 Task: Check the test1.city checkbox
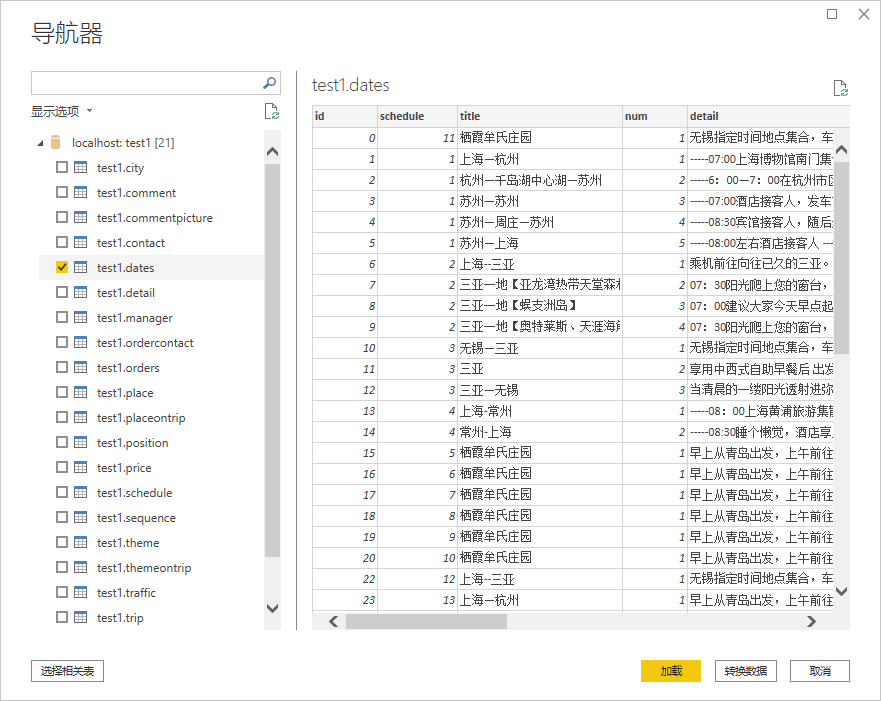click(62, 168)
